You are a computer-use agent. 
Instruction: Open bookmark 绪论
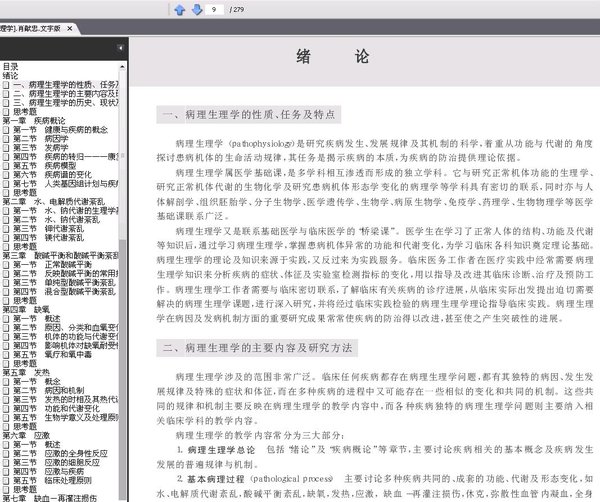[11, 76]
